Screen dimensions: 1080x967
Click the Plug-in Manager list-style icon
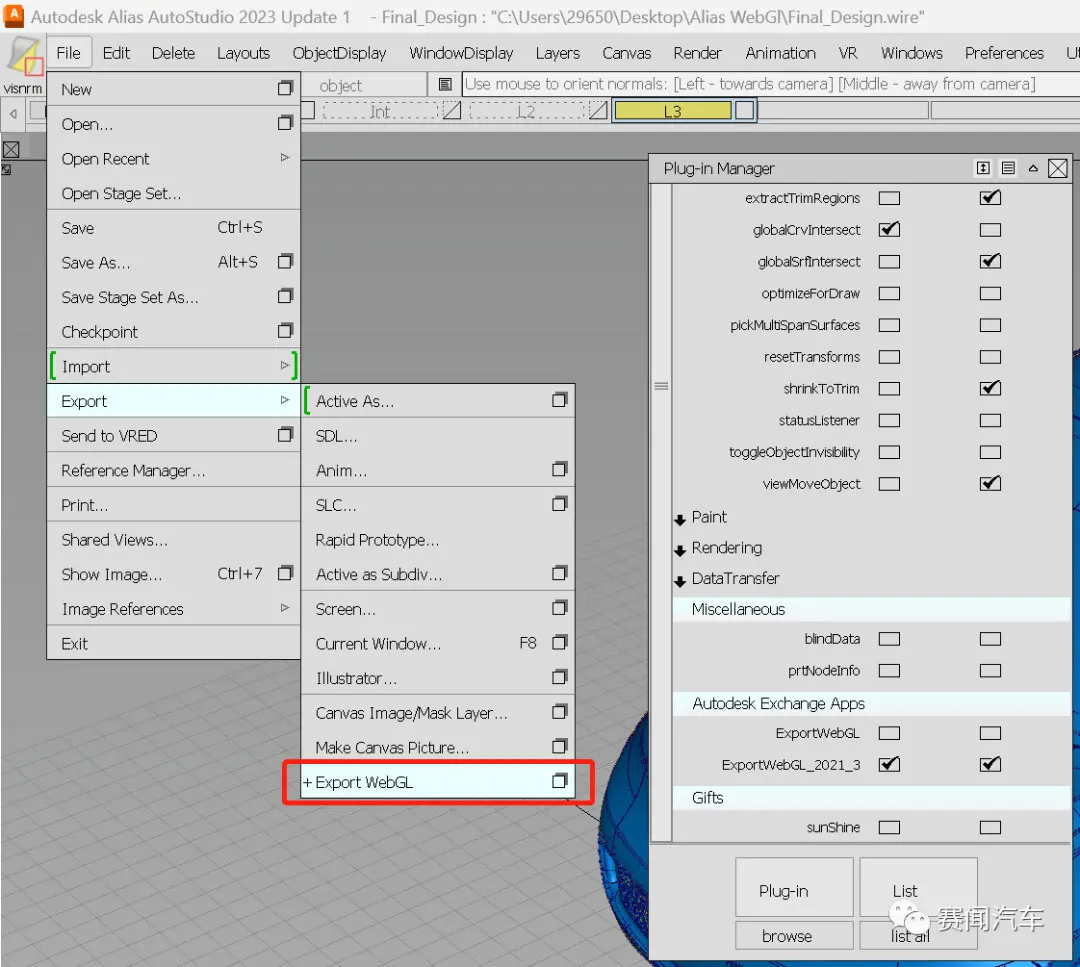[1008, 168]
